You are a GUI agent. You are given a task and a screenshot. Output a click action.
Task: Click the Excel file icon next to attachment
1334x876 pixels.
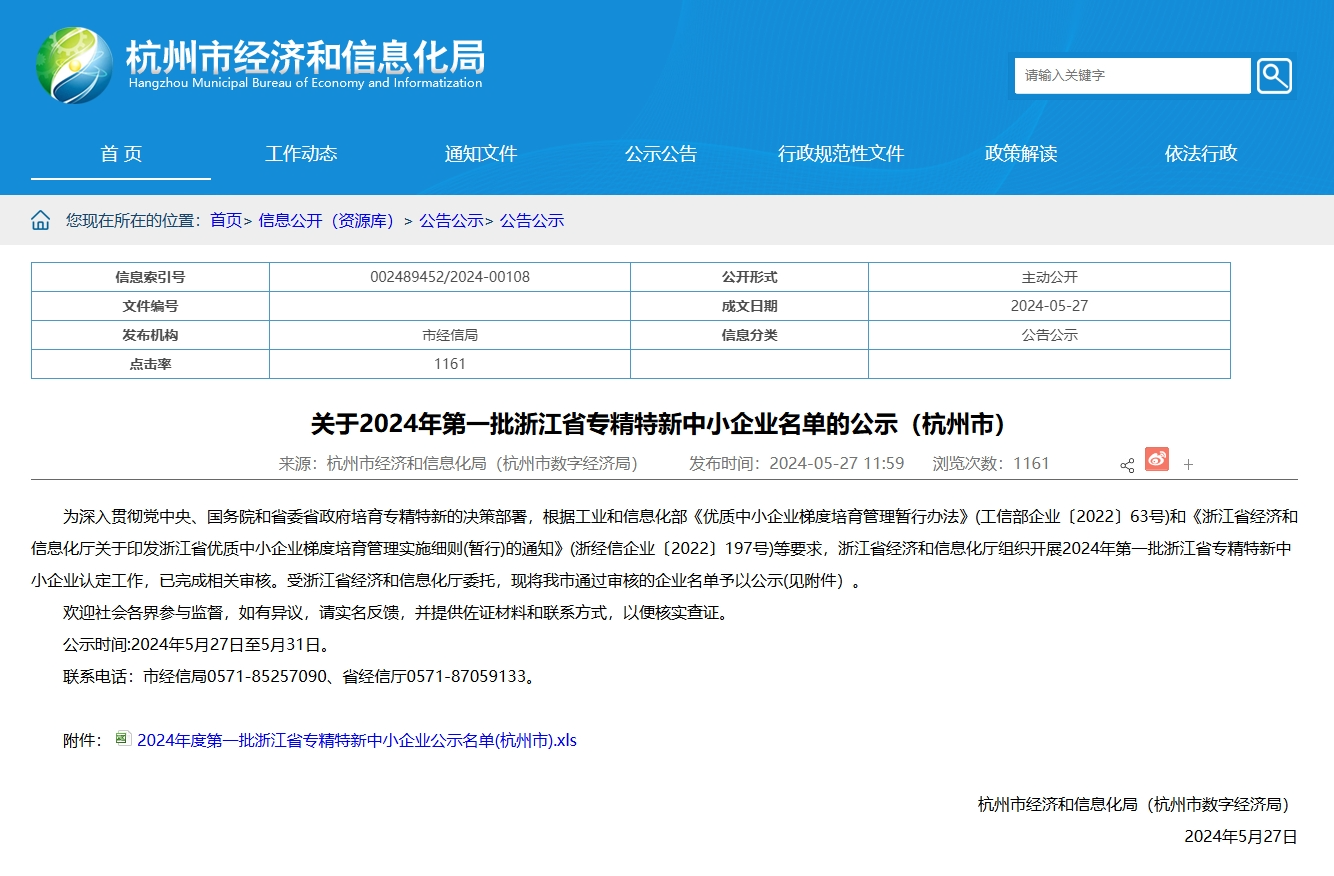123,739
